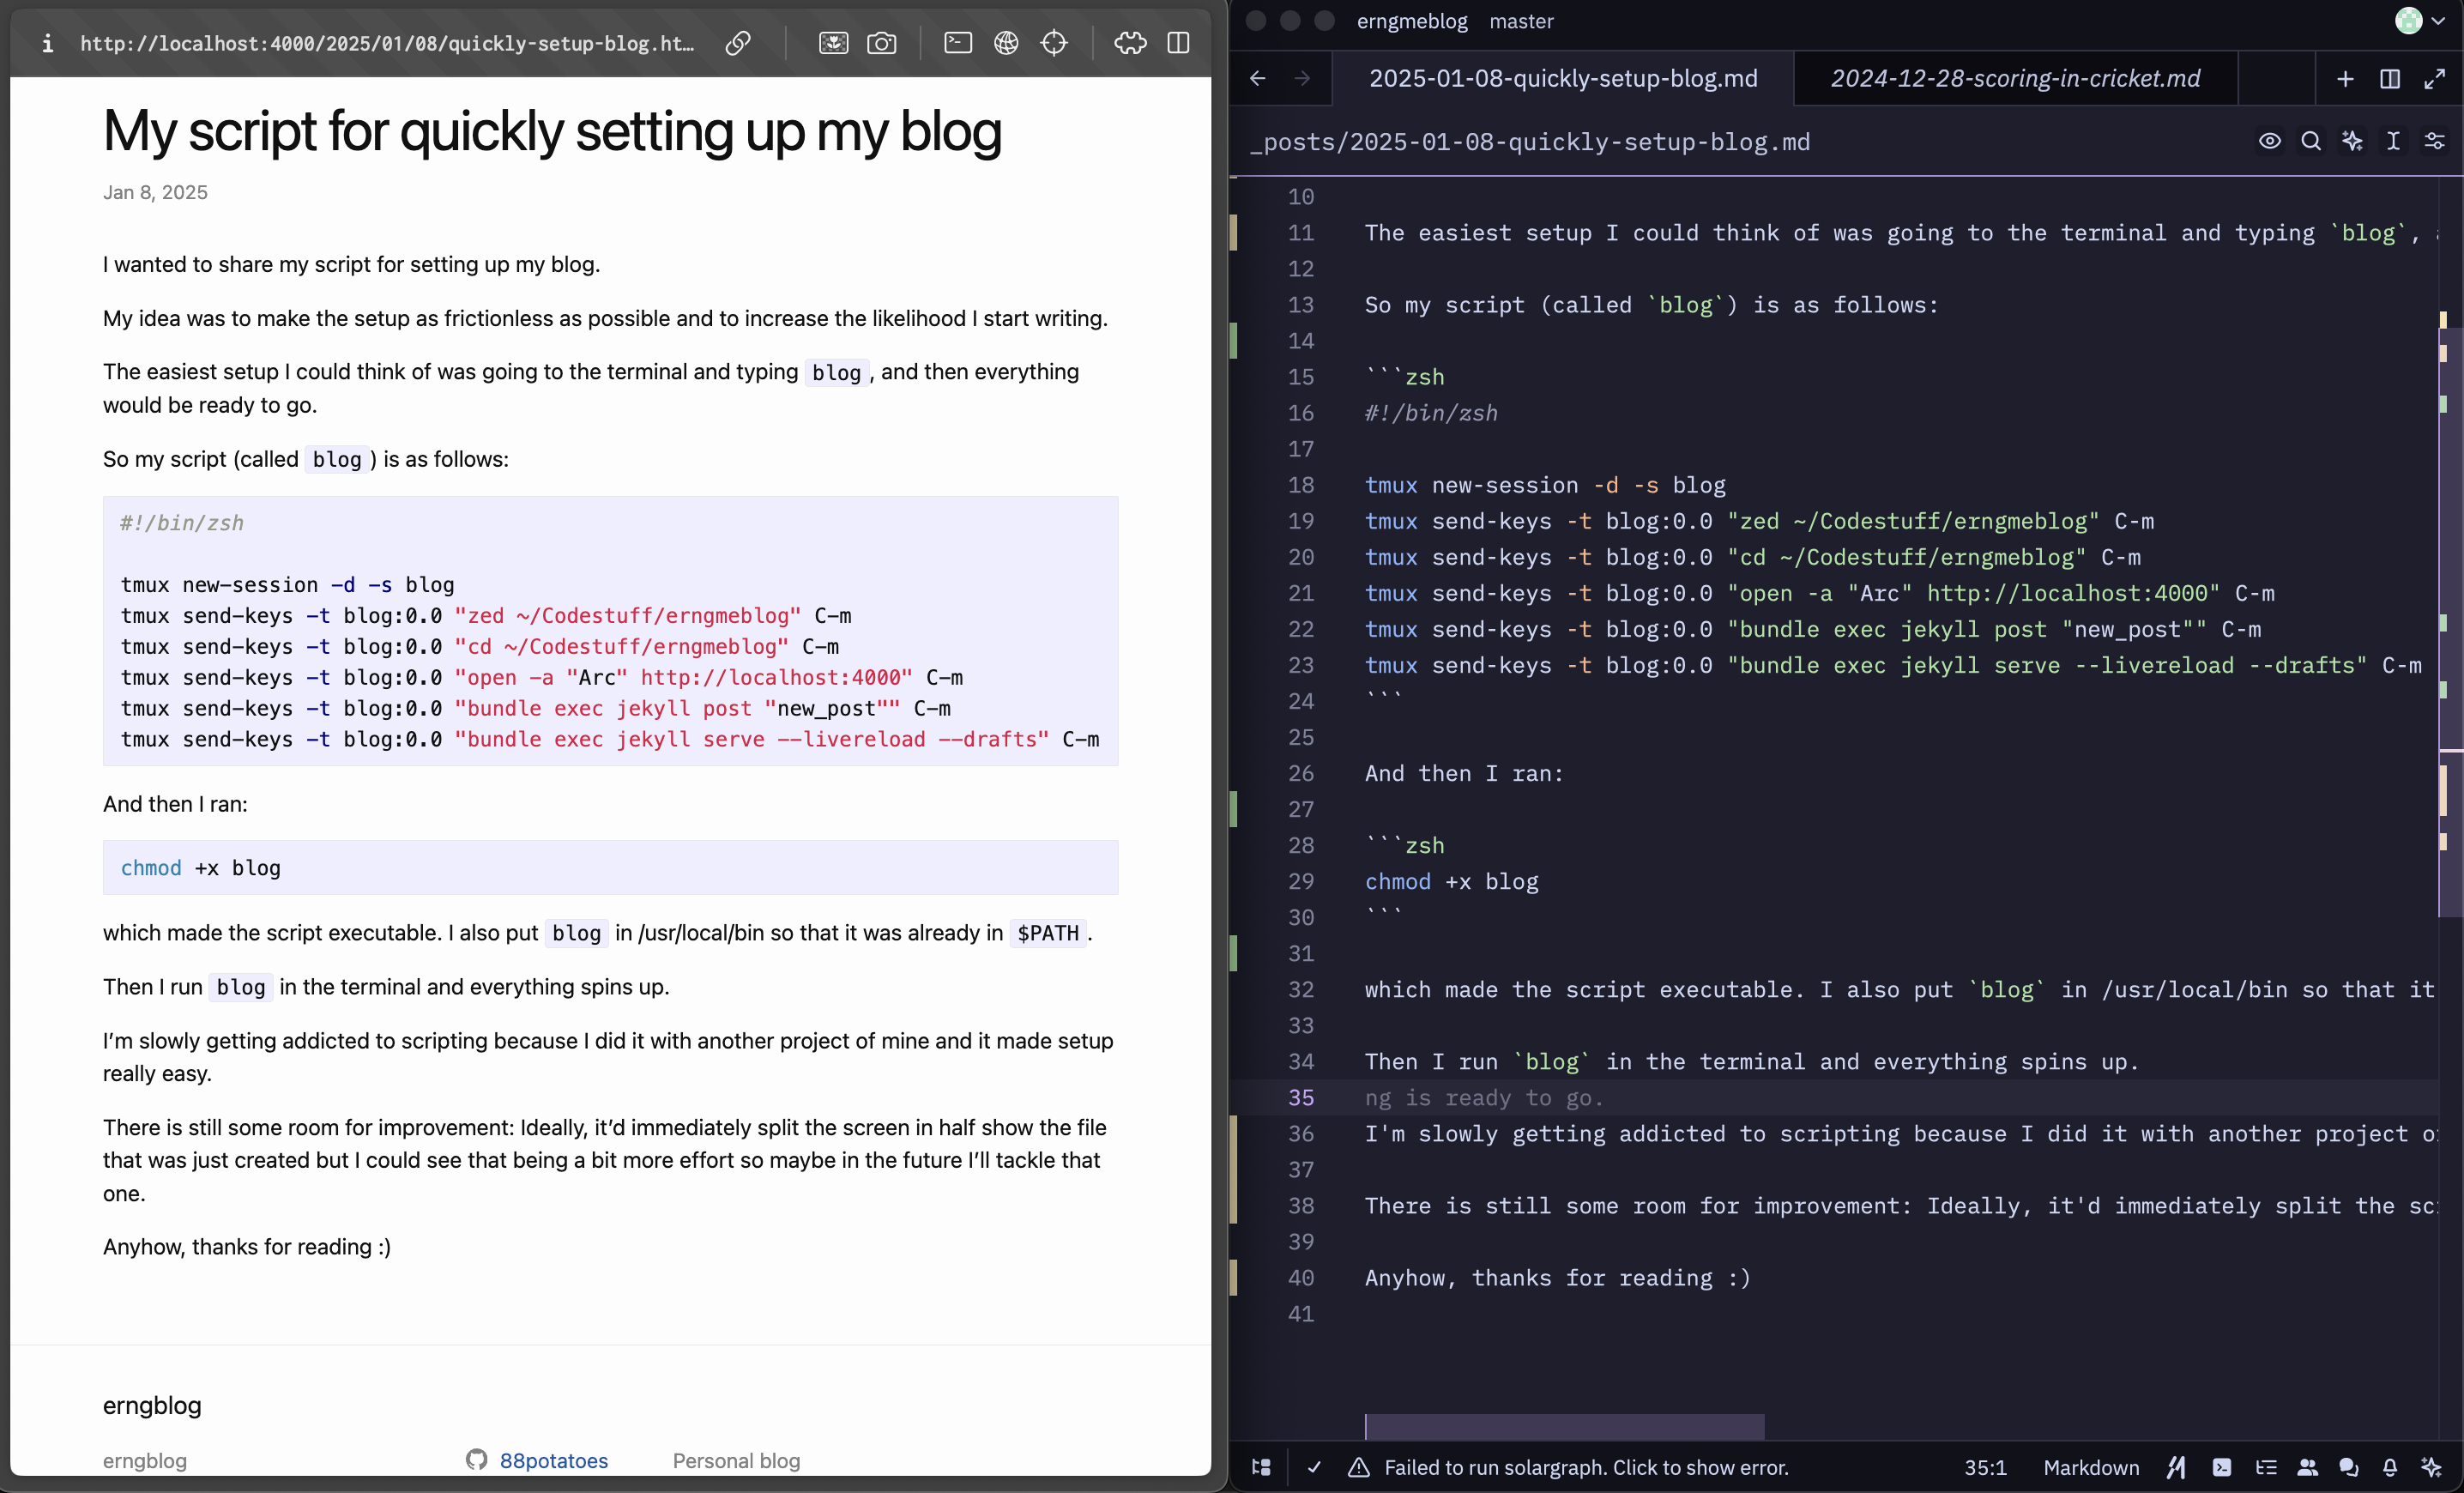Toggle the collaboration panel people icon
The width and height of the screenshot is (2464, 1493).
click(x=2307, y=1467)
